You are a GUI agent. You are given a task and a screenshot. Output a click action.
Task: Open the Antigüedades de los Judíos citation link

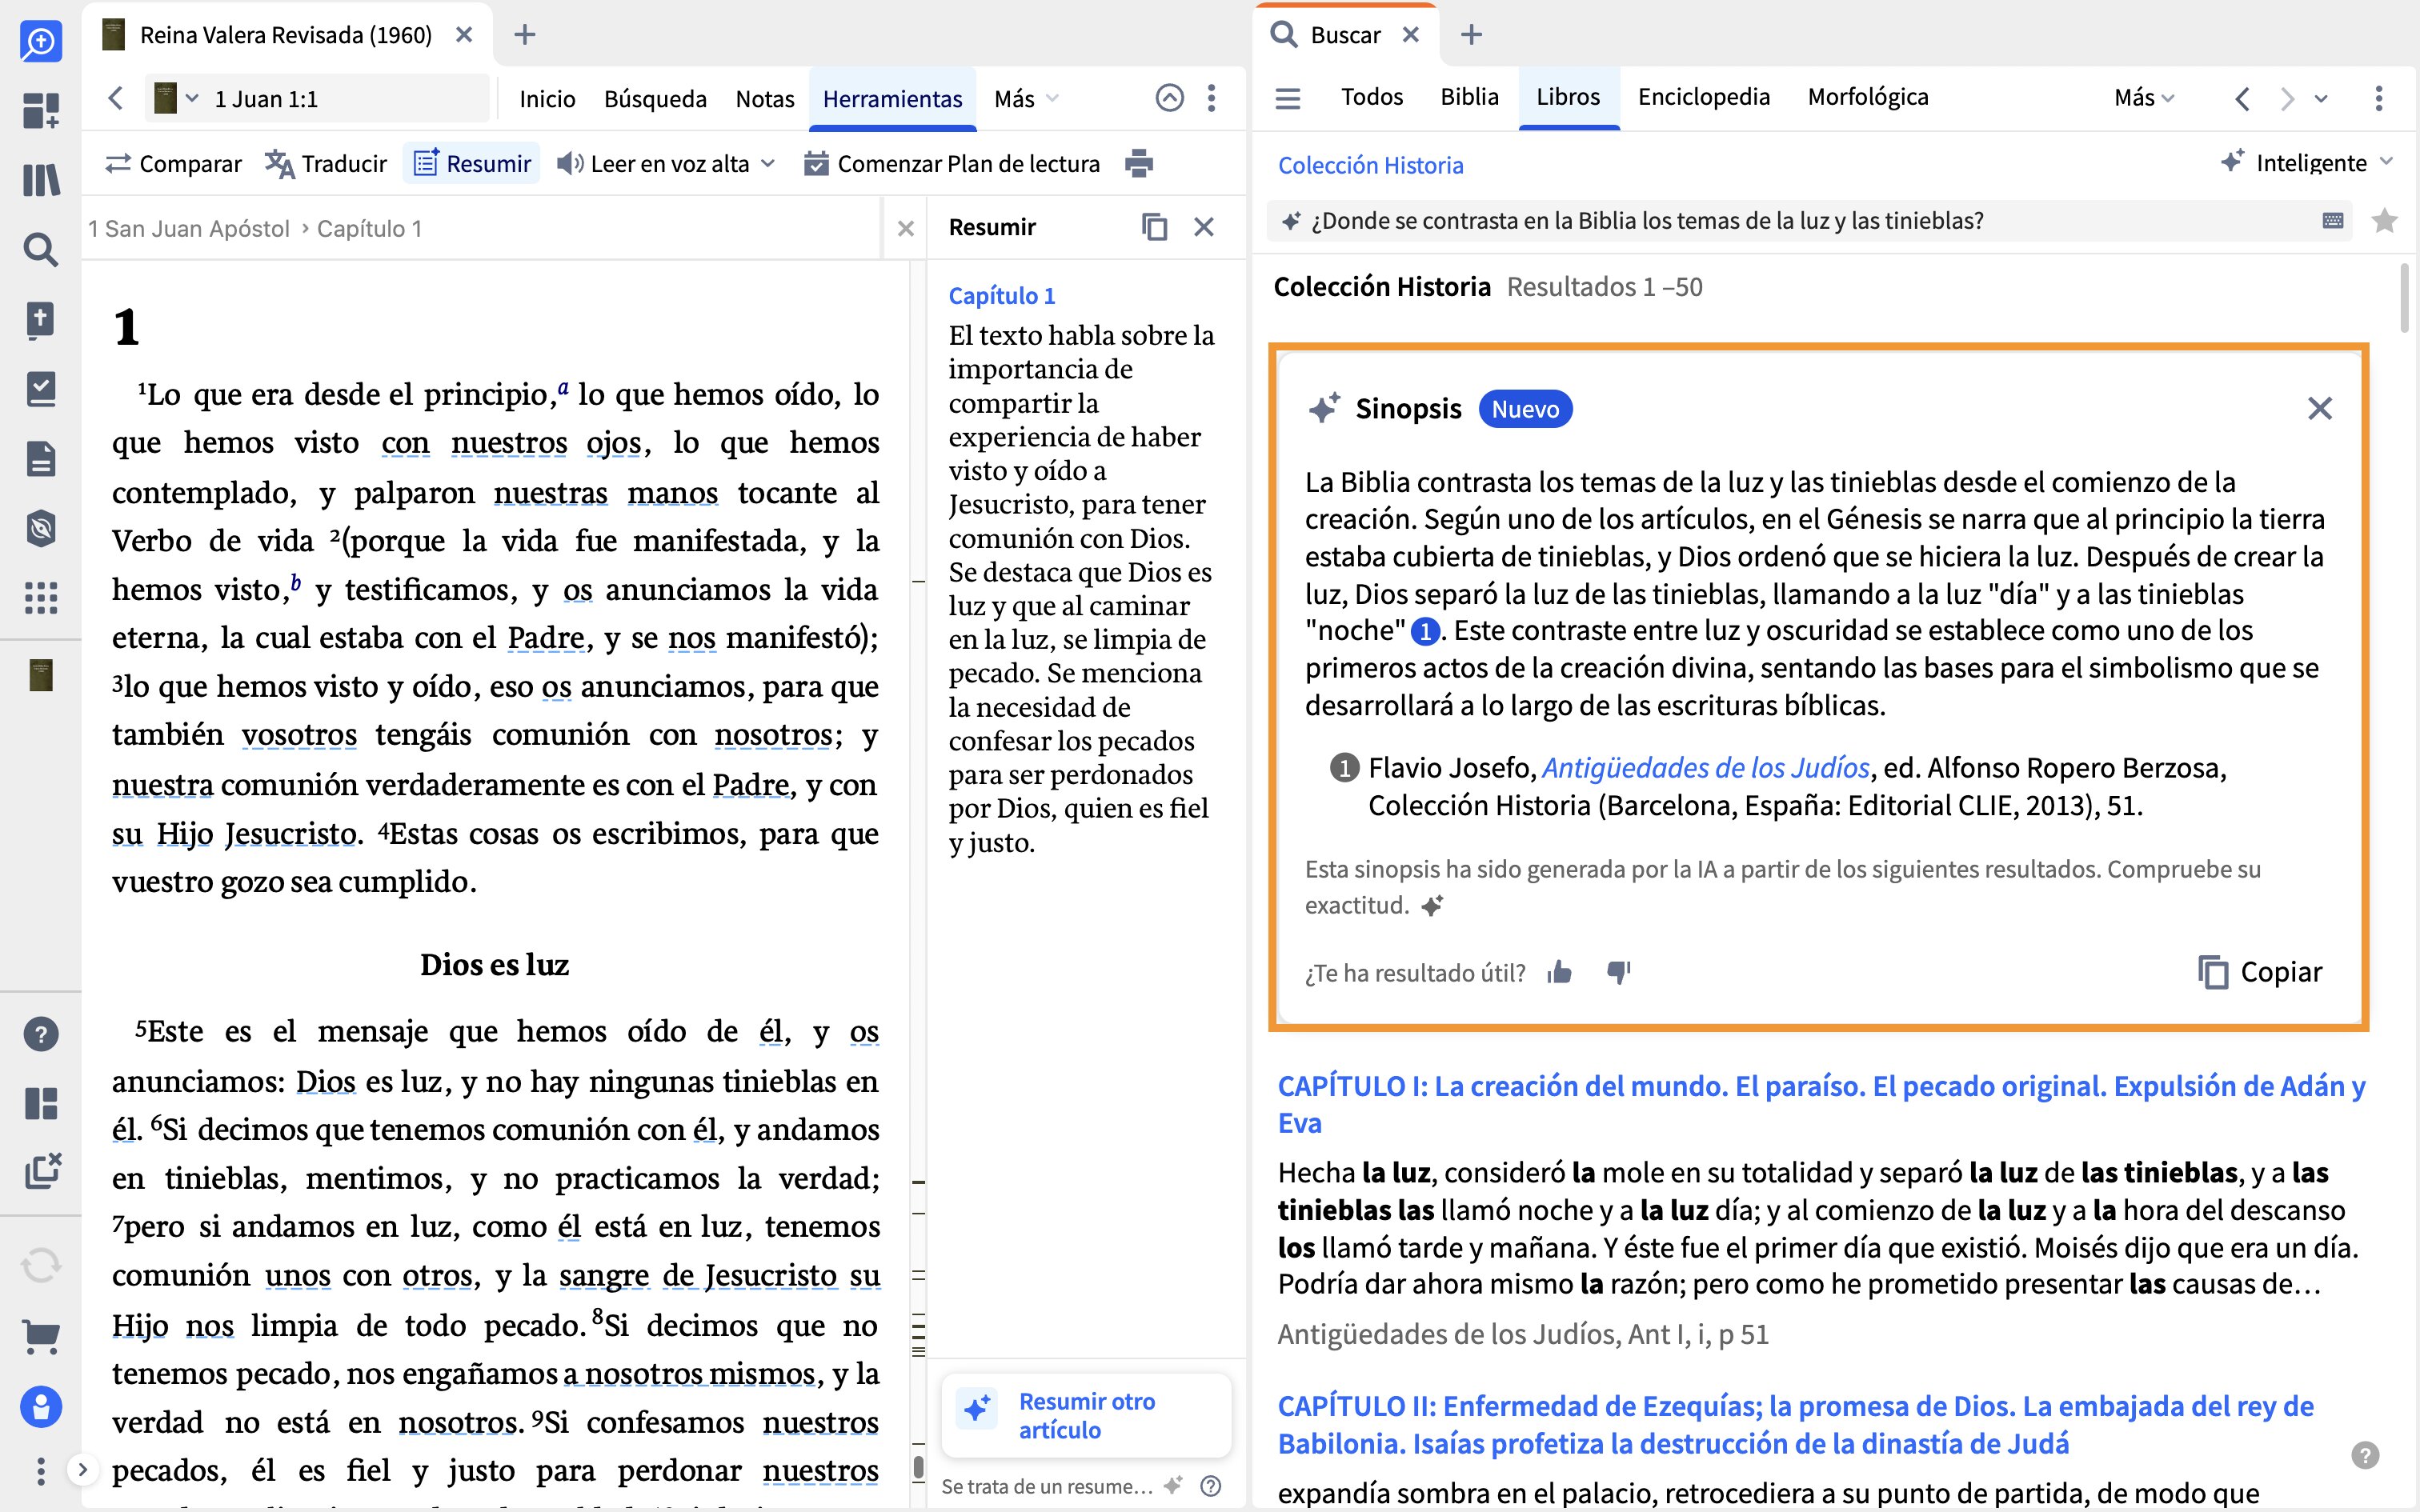(x=1705, y=768)
